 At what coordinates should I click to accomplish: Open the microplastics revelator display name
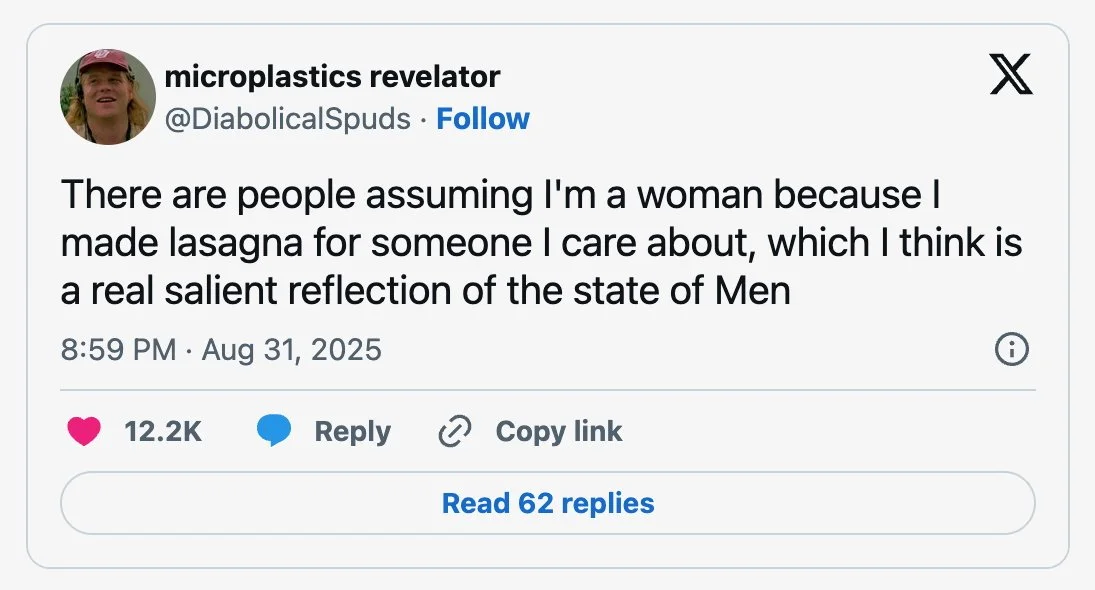[331, 76]
